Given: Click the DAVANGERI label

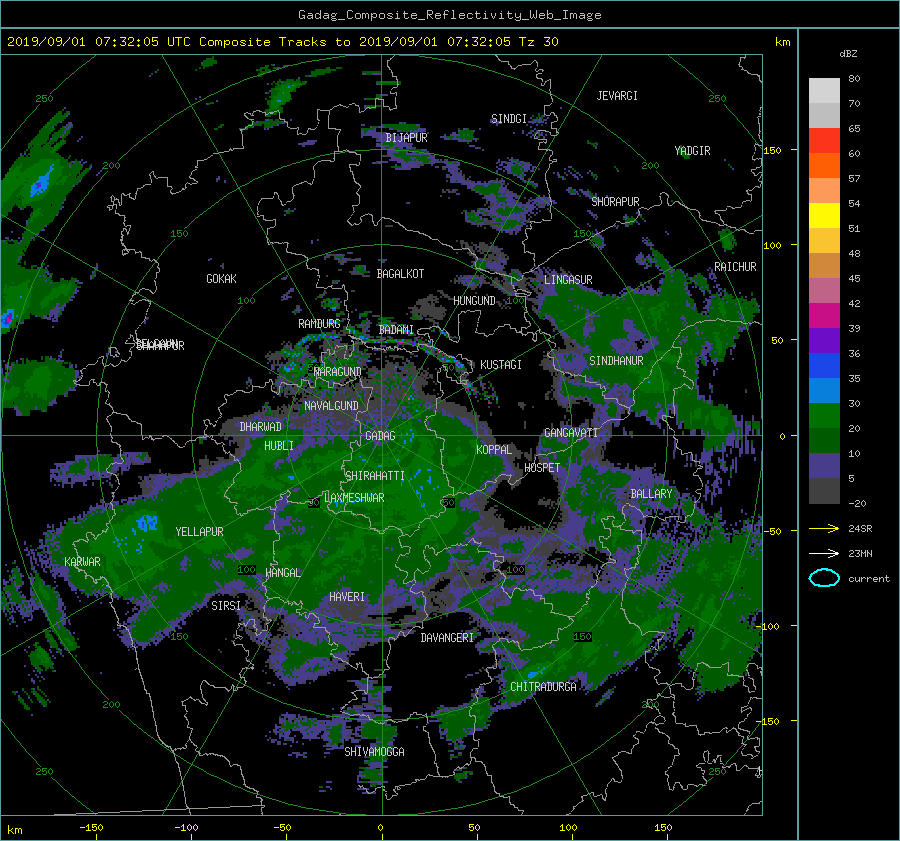Looking at the screenshot, I should tap(447, 638).
